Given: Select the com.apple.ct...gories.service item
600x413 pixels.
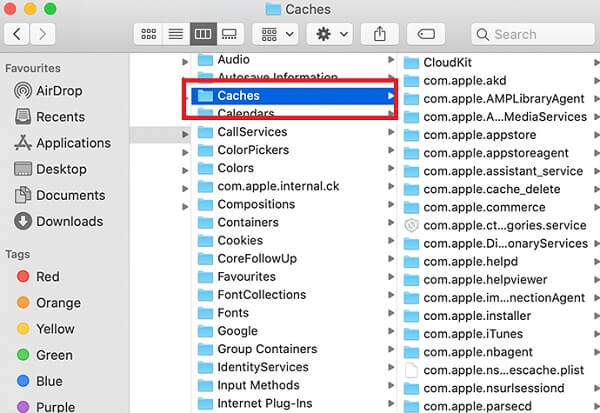Looking at the screenshot, I should pos(501,225).
